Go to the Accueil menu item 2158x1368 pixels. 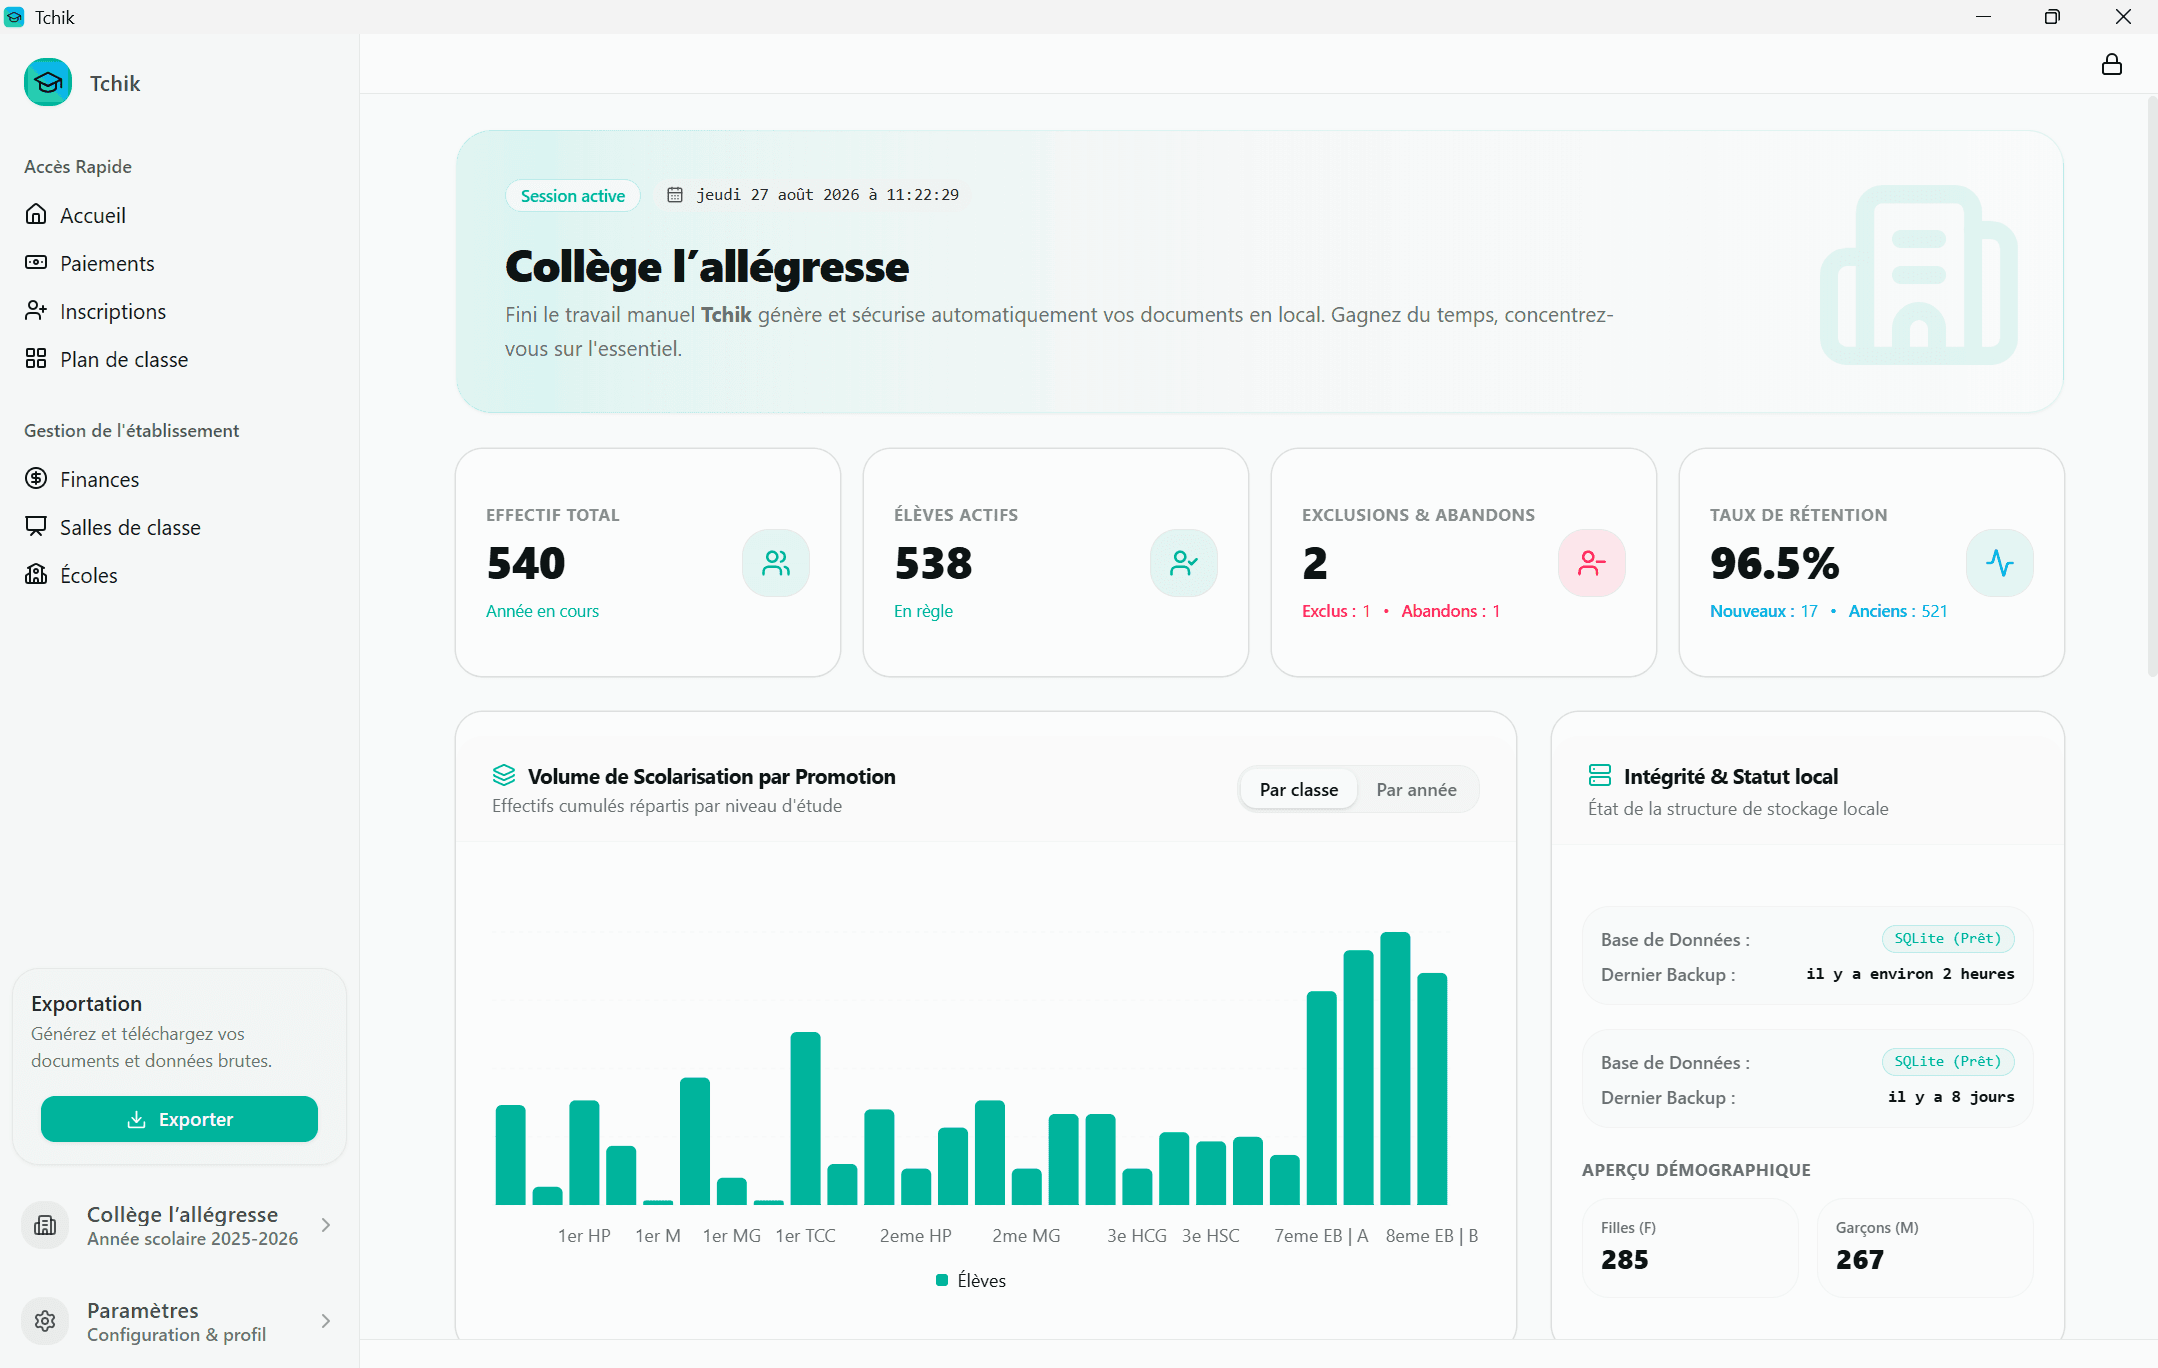tap(180, 215)
